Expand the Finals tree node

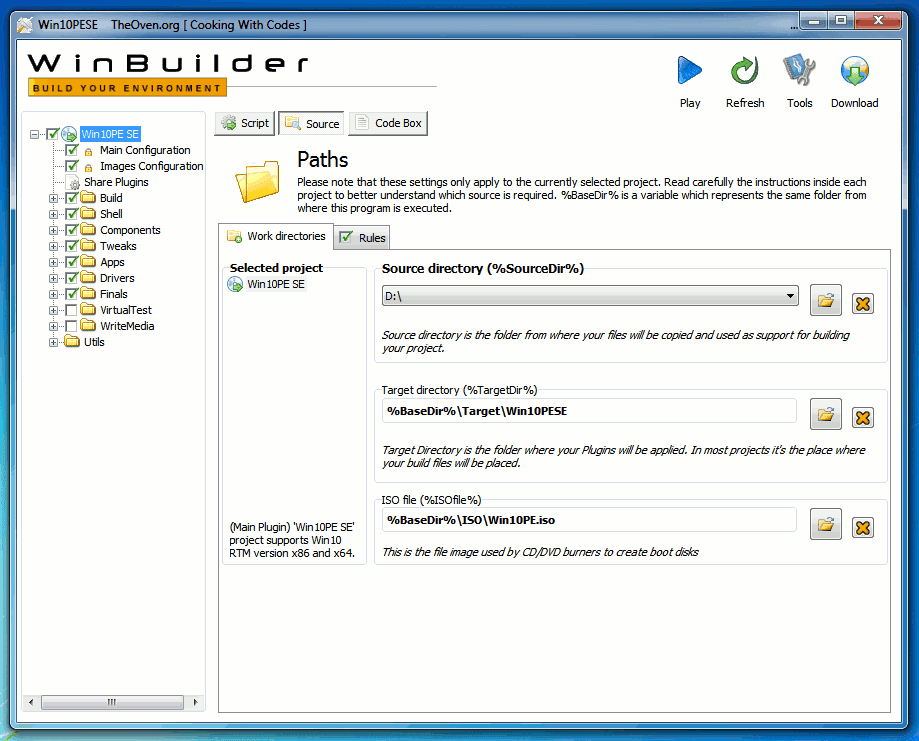click(53, 294)
